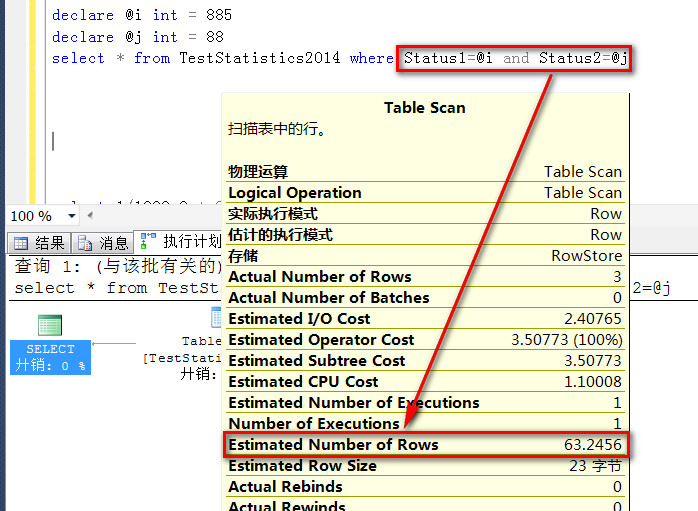
Task: Click the 1.10008 CPU cost value
Action: (x=592, y=381)
